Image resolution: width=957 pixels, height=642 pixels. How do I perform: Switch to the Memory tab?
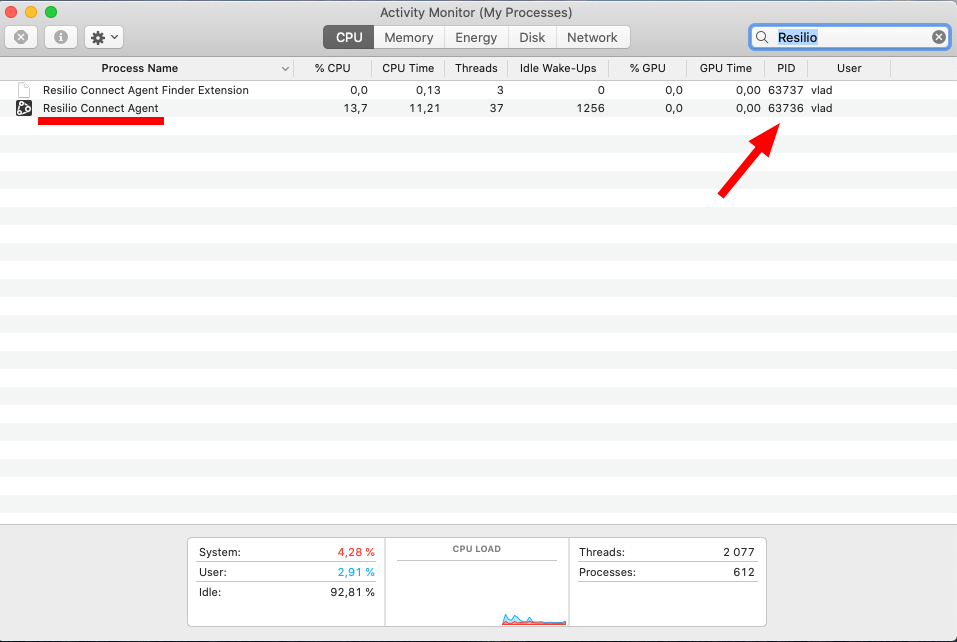coord(409,37)
